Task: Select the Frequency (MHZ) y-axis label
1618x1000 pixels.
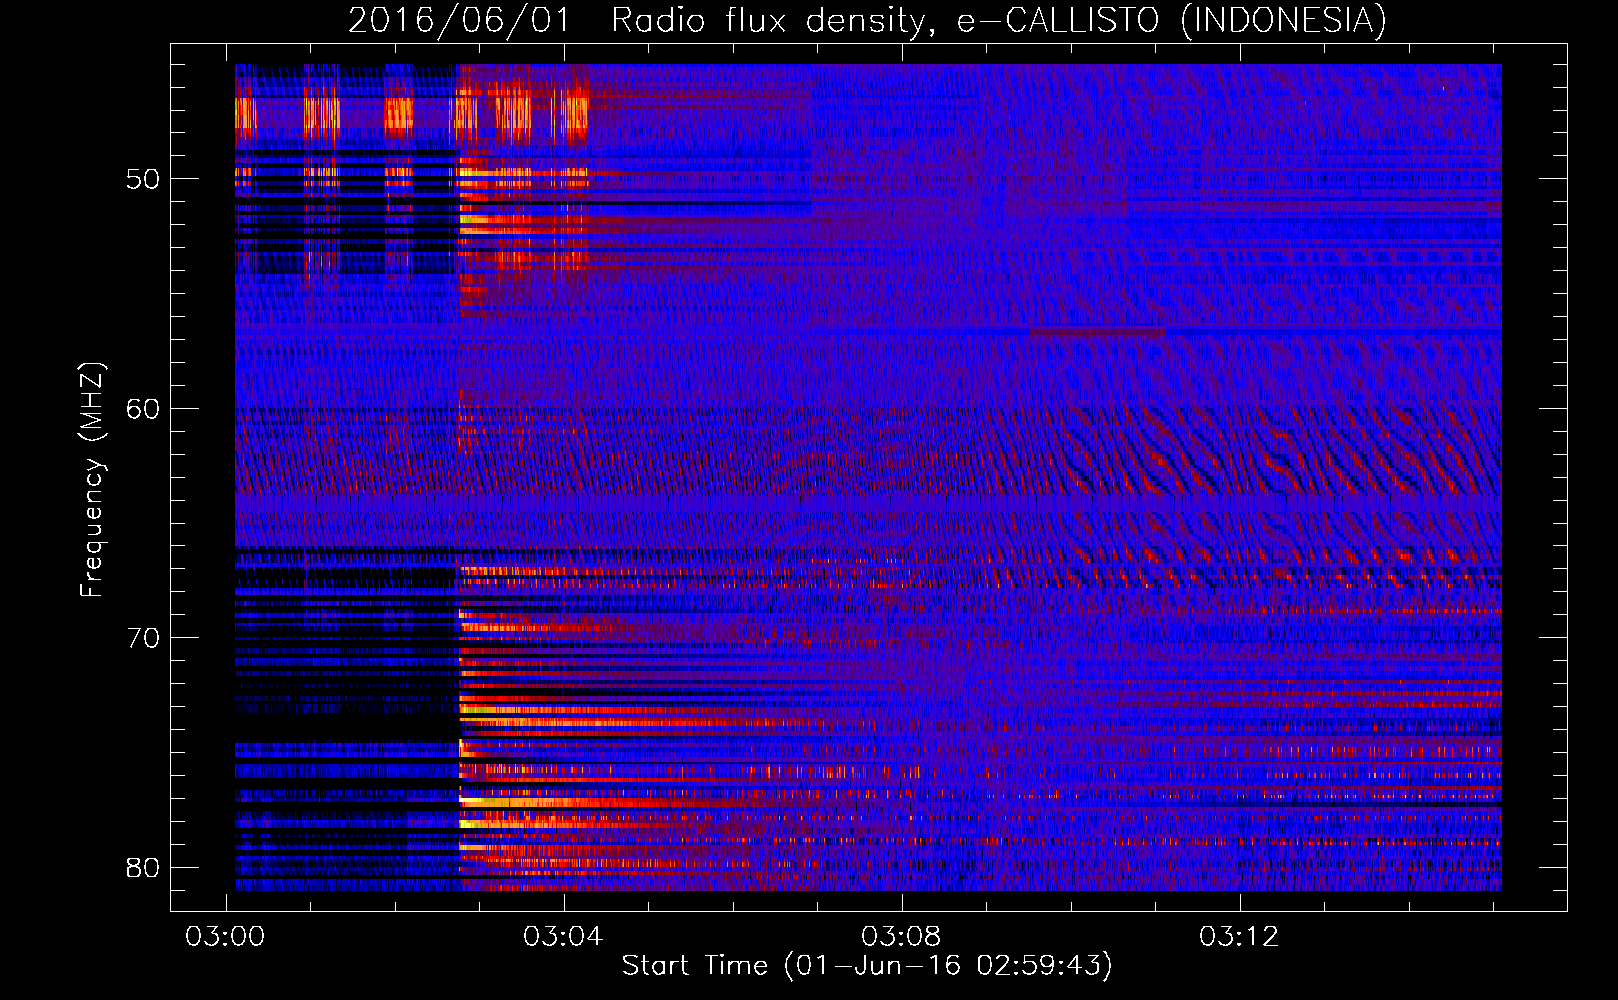Action: (x=91, y=480)
